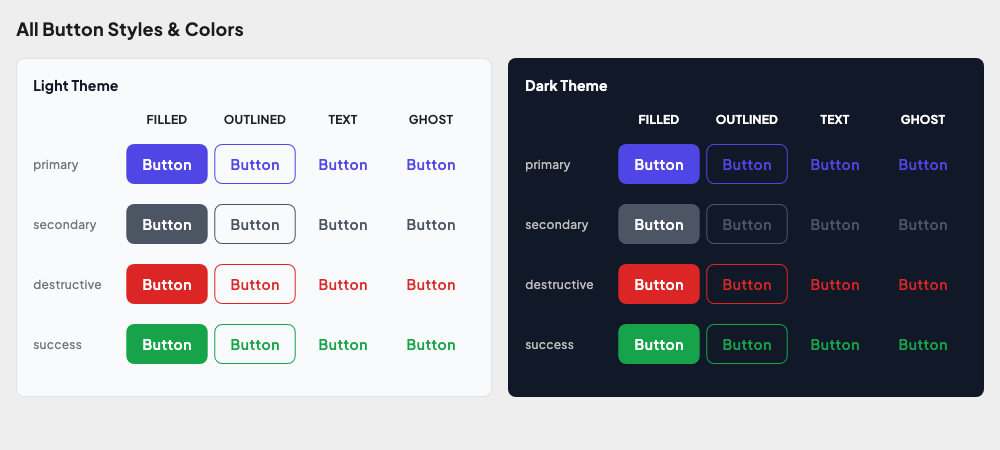Activate the dark theme filled success button

click(x=659, y=344)
